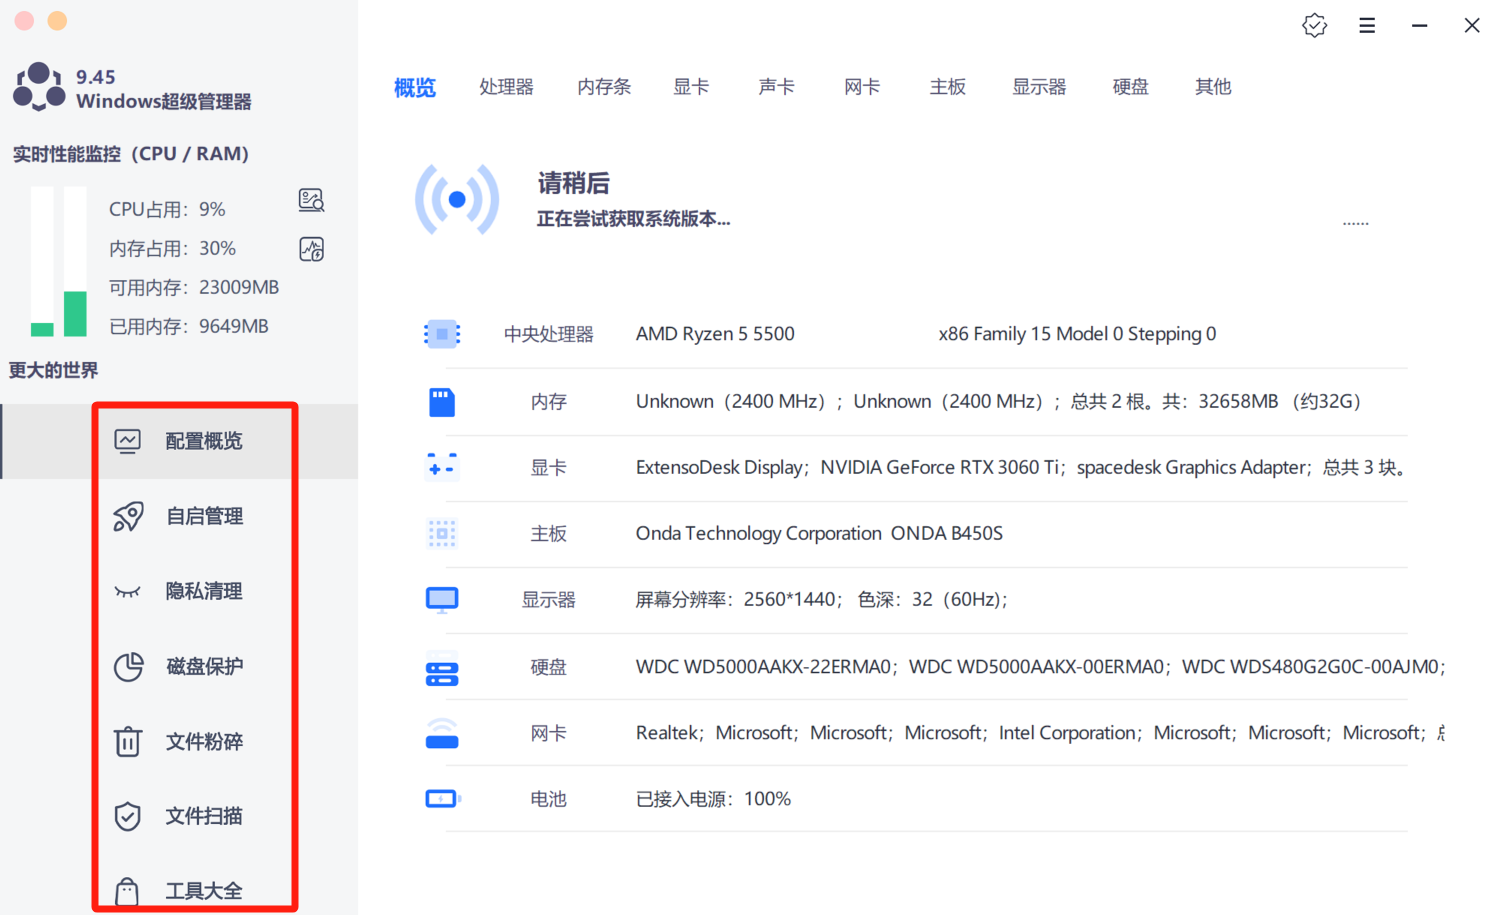Click the pink window dot at top-left
Viewport: 1495px width, 915px height.
tap(24, 21)
